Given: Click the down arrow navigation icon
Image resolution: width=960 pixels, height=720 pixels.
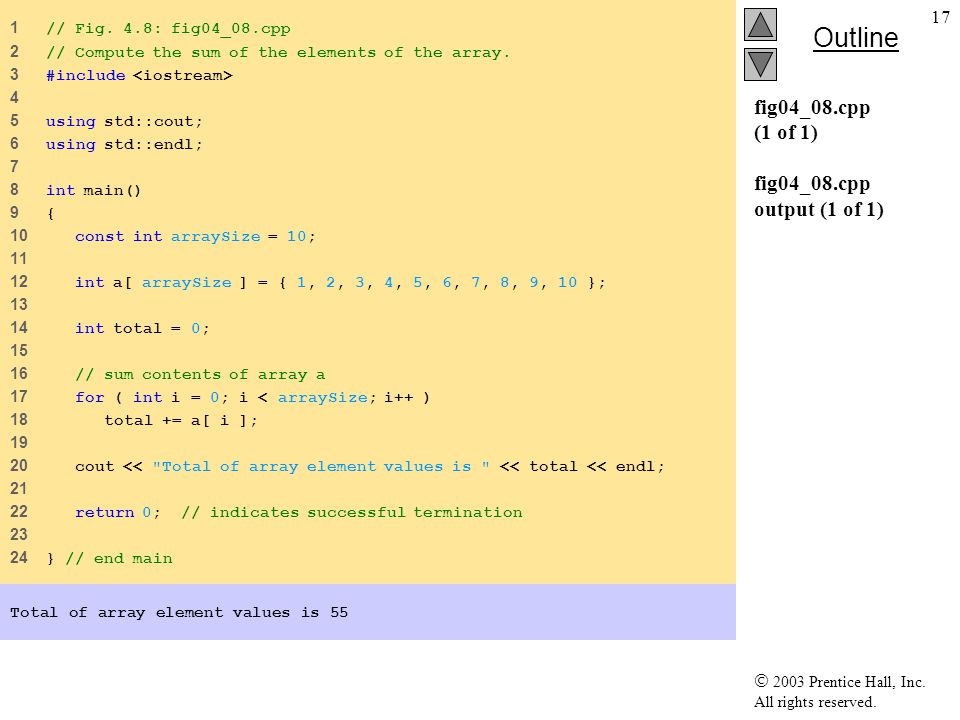Looking at the screenshot, I should coord(760,64).
